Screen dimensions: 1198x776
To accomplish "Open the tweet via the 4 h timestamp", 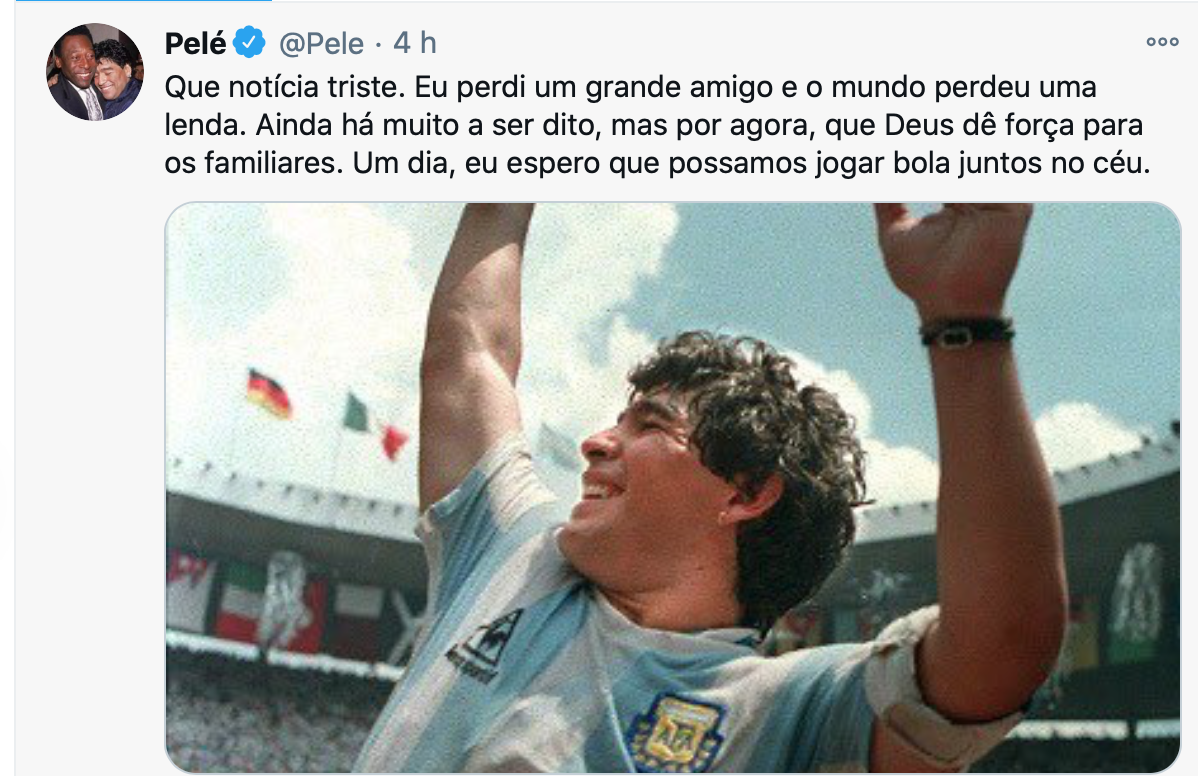I will pos(415,43).
